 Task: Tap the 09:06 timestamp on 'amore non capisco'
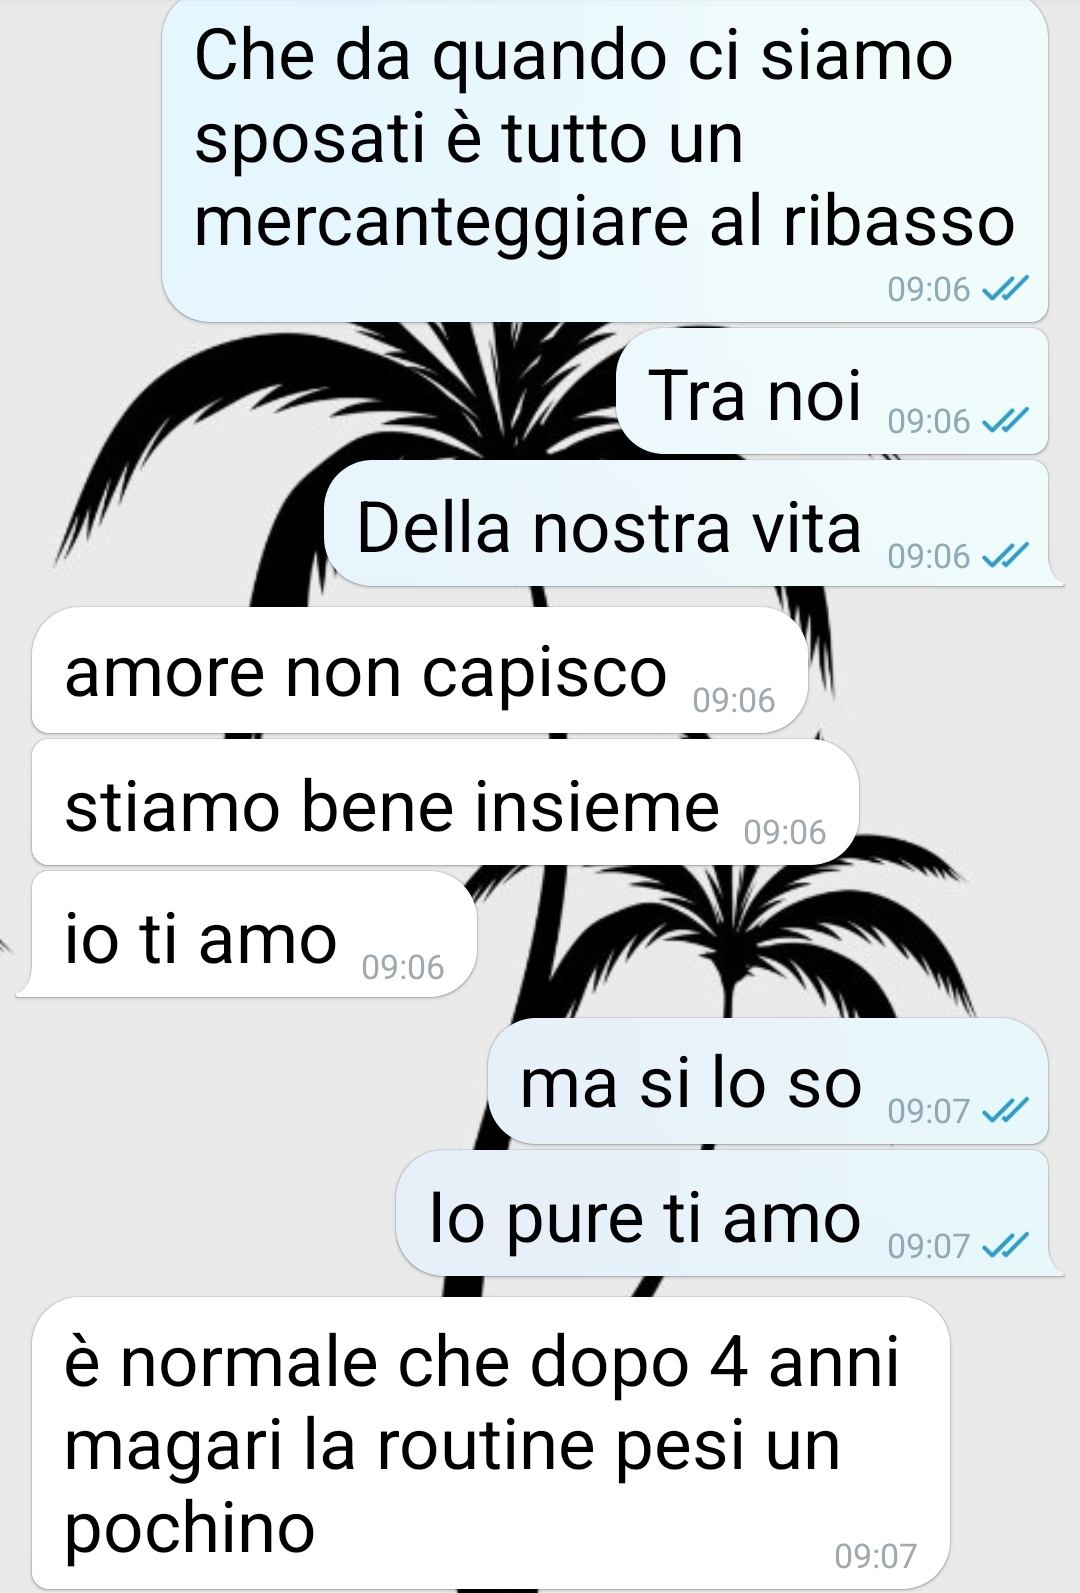[x=734, y=700]
